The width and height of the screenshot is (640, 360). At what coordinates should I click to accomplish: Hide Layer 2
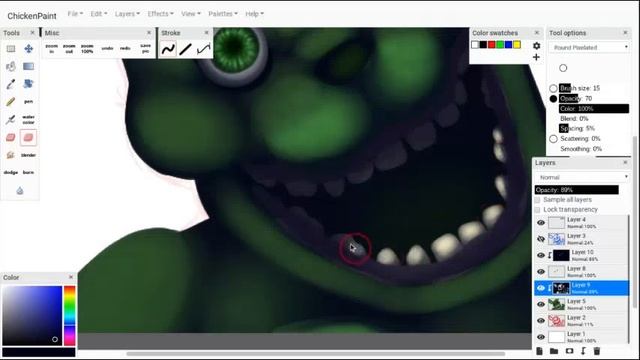click(541, 321)
